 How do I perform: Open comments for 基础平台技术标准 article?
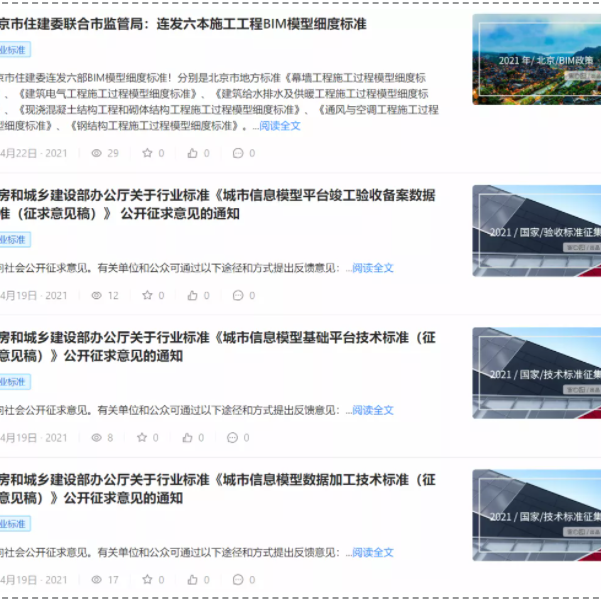click(x=232, y=437)
